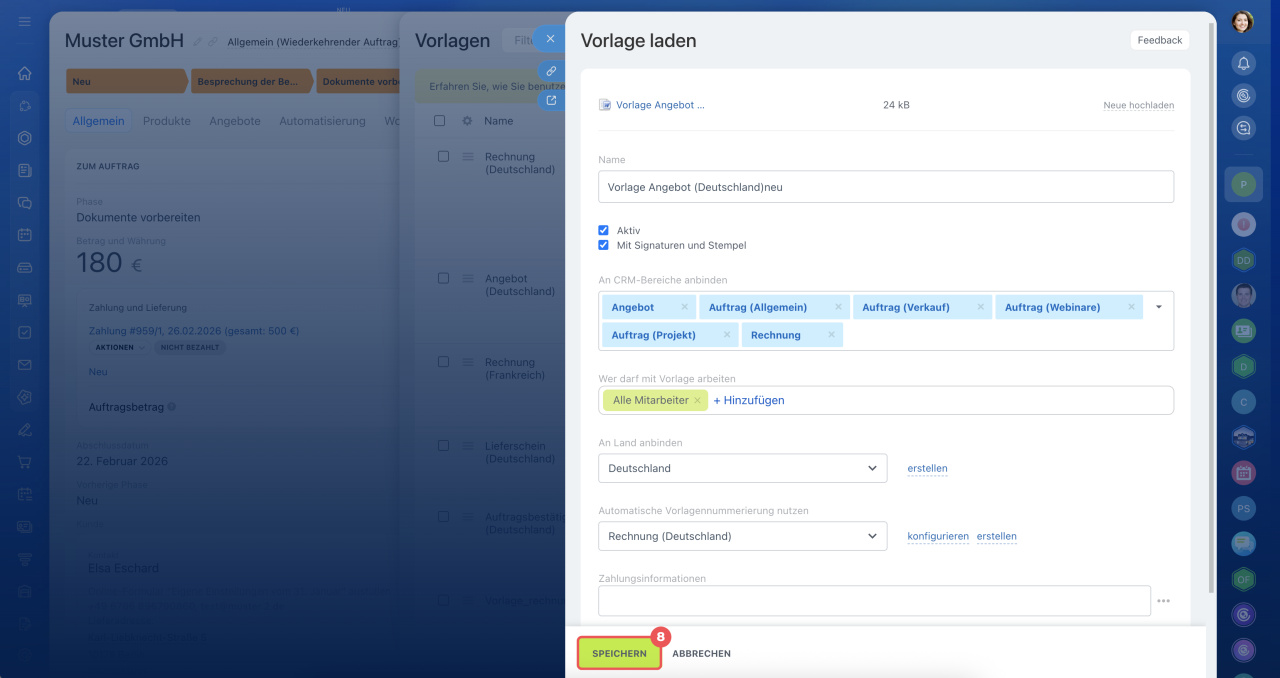Open chat with DD avatar

(x=1243, y=260)
